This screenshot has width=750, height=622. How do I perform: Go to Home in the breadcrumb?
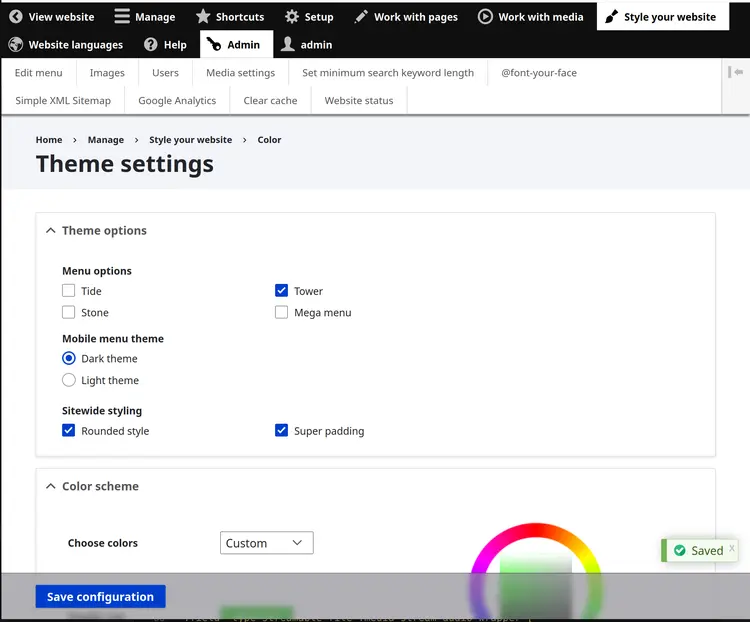click(x=49, y=140)
